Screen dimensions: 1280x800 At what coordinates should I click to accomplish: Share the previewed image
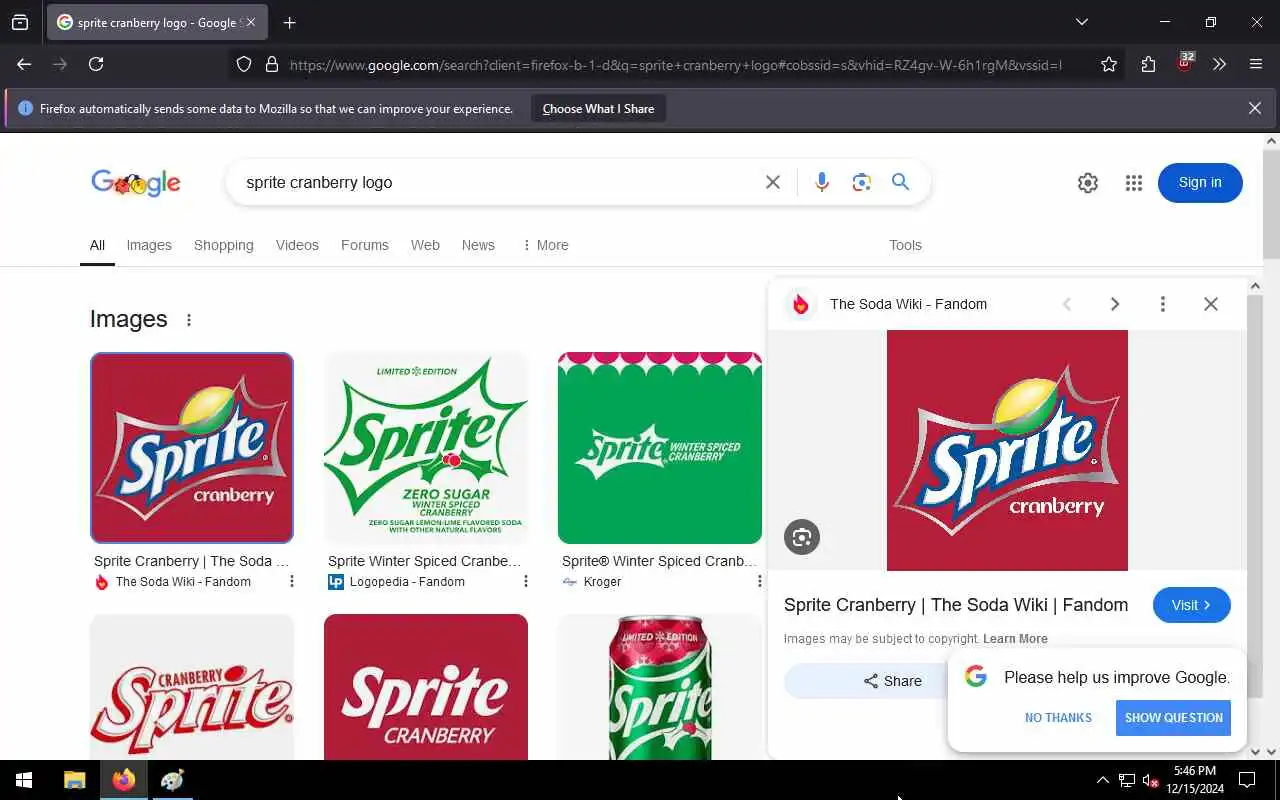coord(893,681)
